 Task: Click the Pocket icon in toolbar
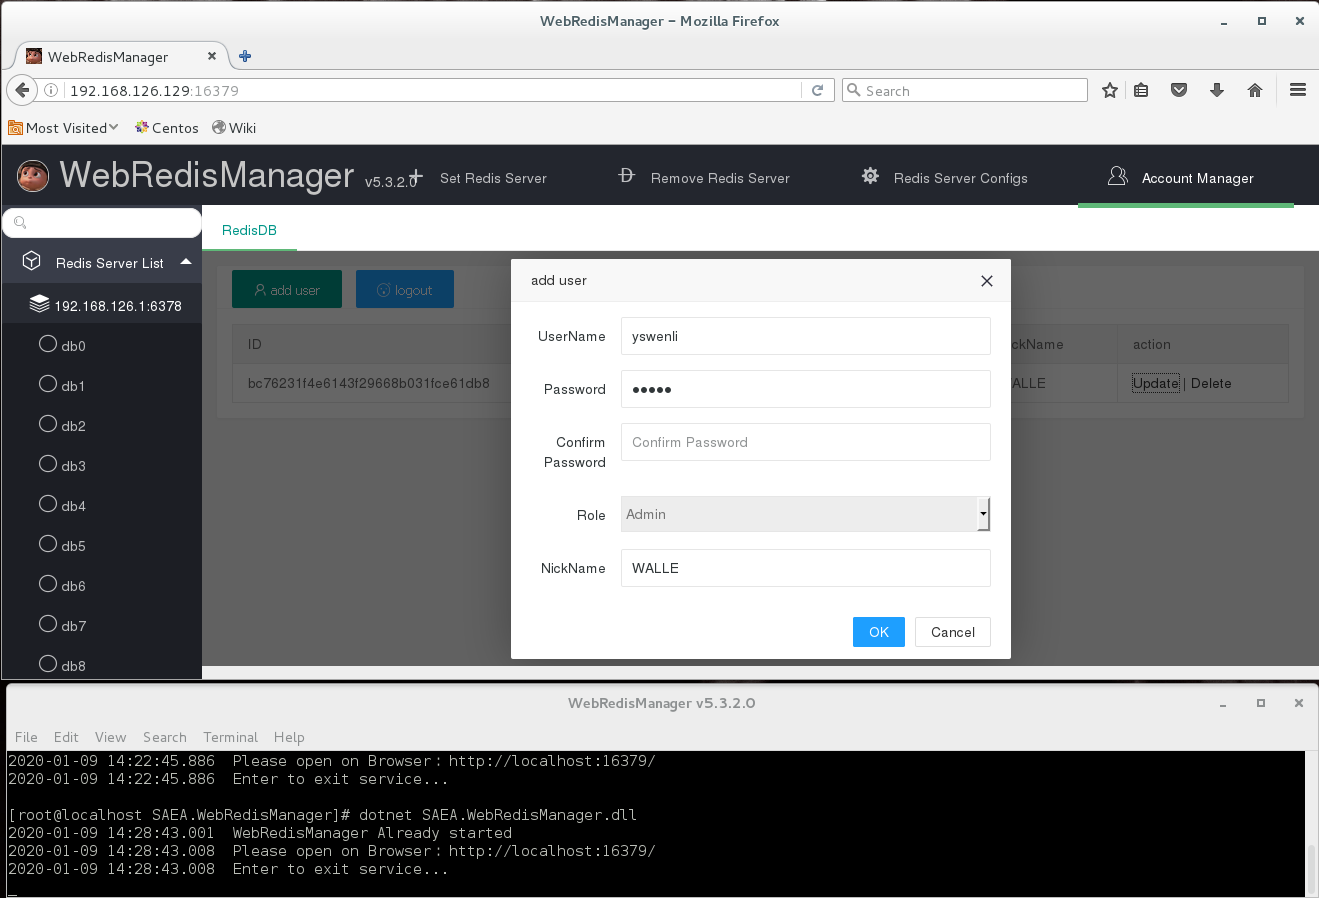click(1179, 90)
